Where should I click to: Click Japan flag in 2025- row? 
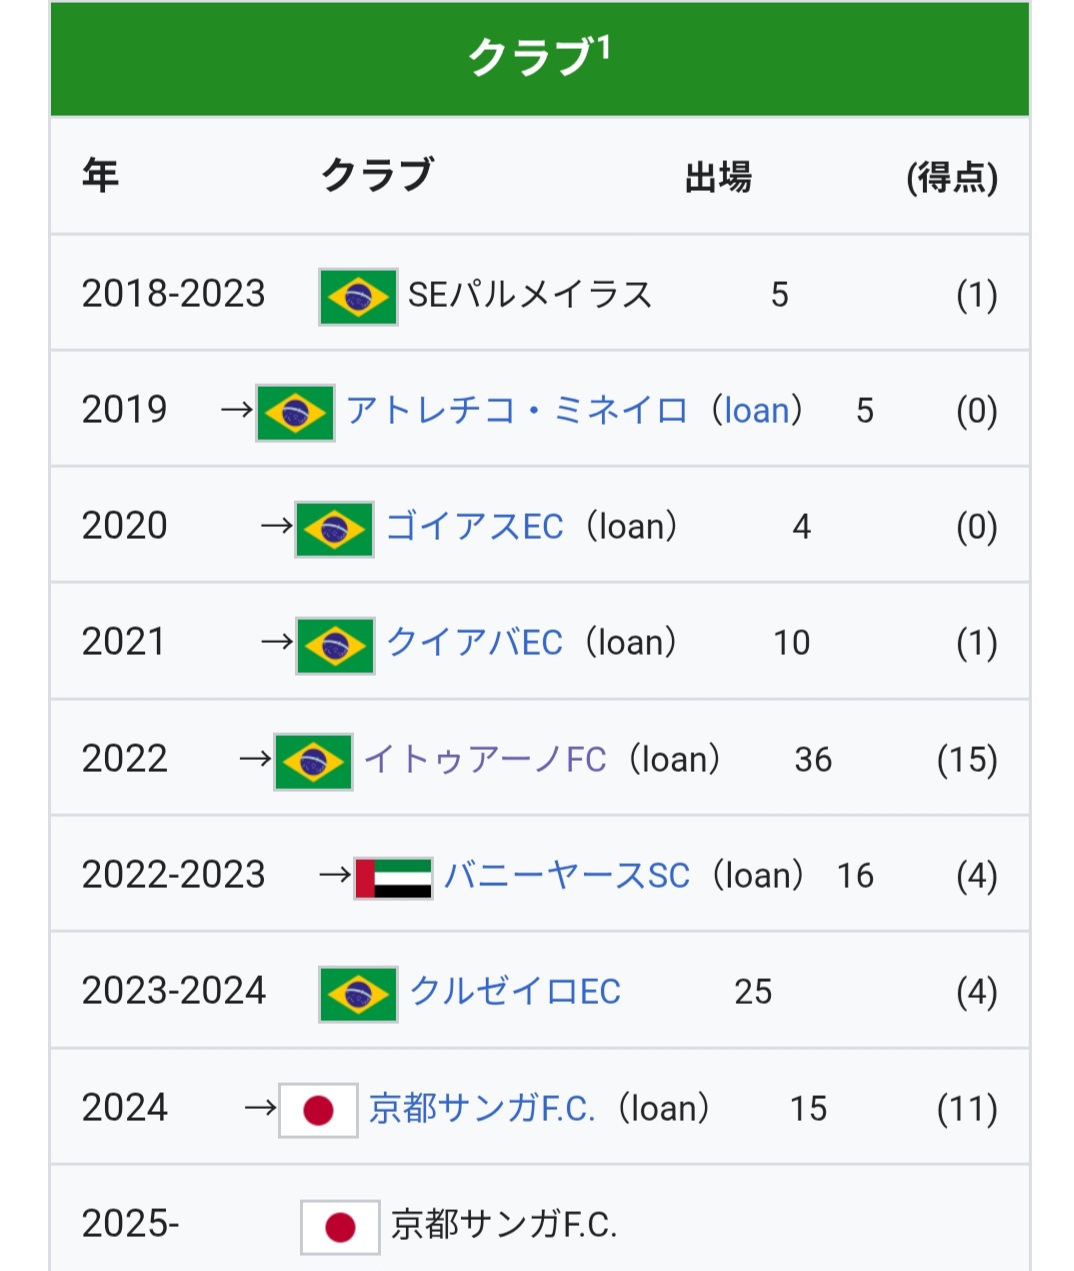click(340, 1226)
